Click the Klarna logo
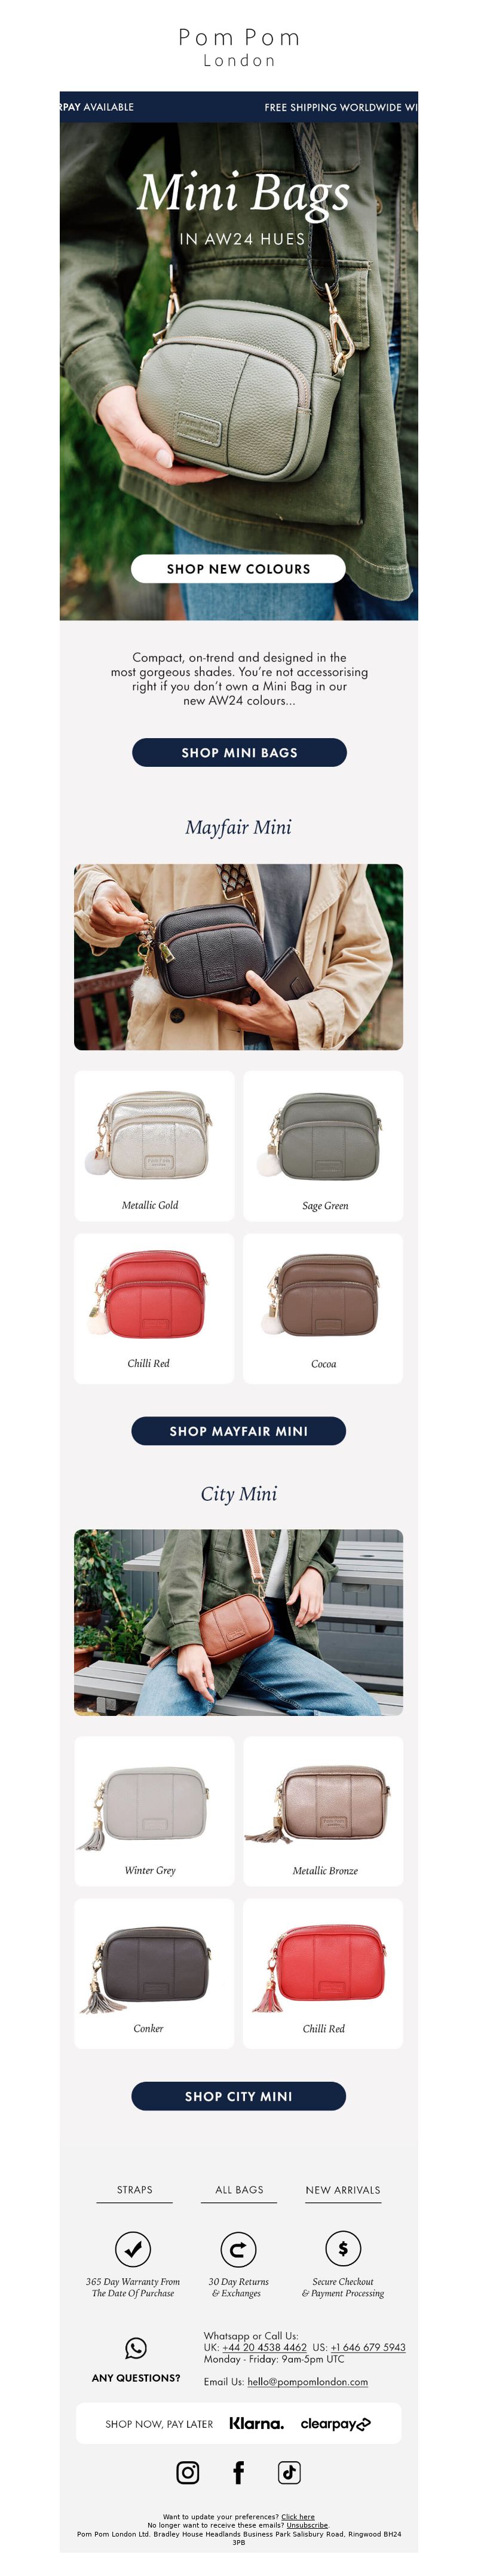Viewport: 478px width, 2576px height. pyautogui.click(x=256, y=2423)
